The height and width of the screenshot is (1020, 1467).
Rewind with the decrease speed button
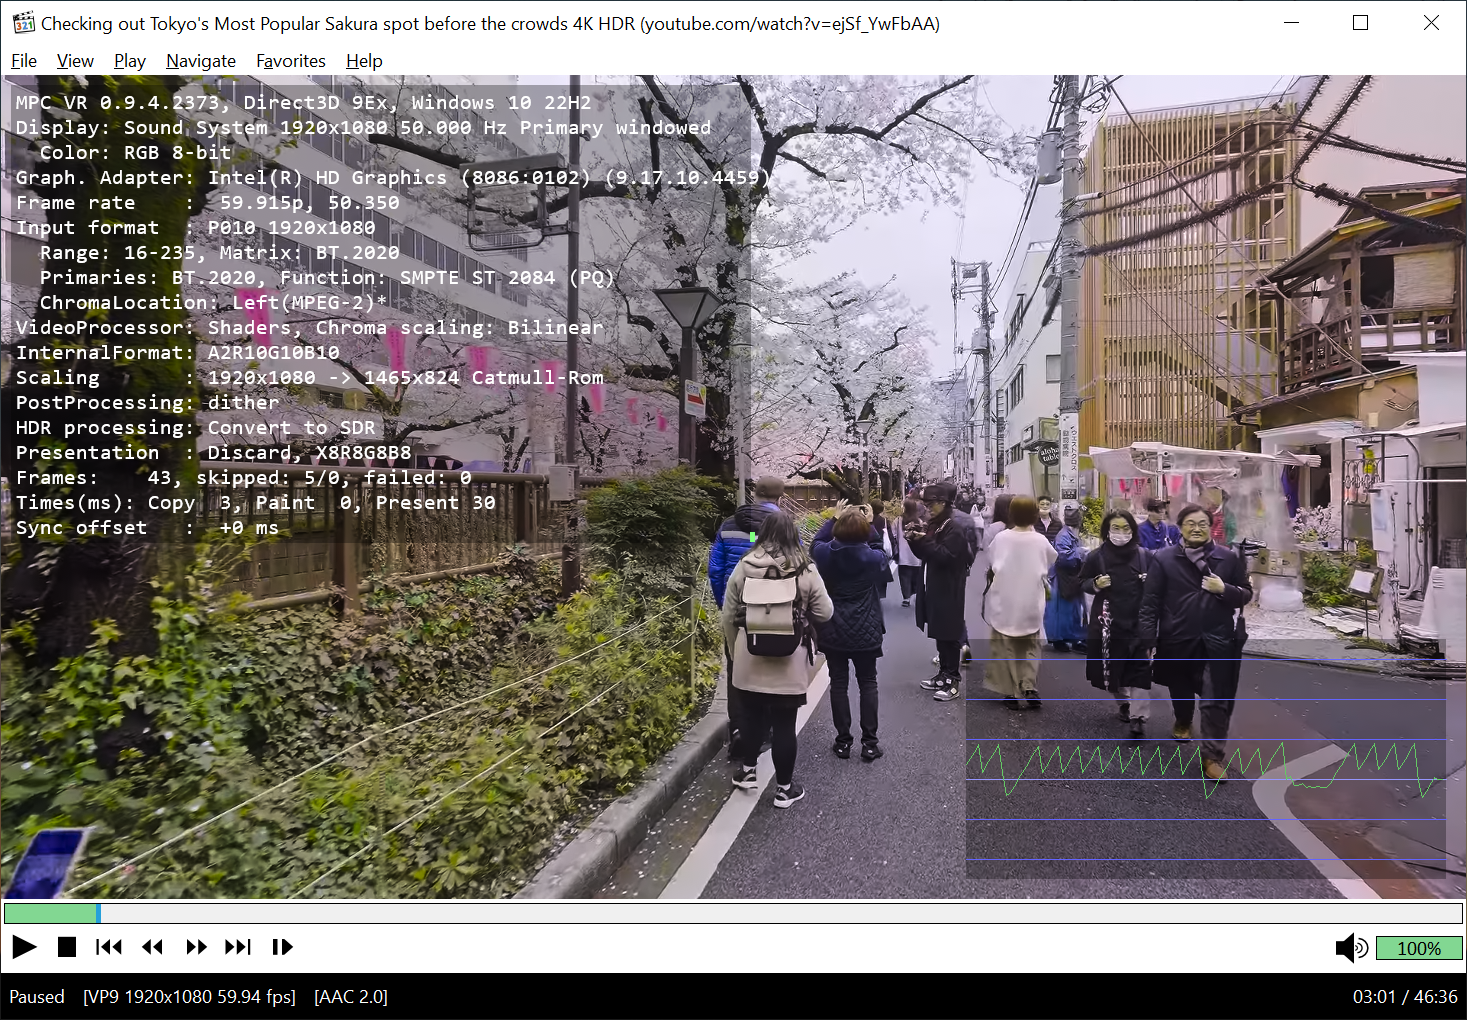(152, 947)
